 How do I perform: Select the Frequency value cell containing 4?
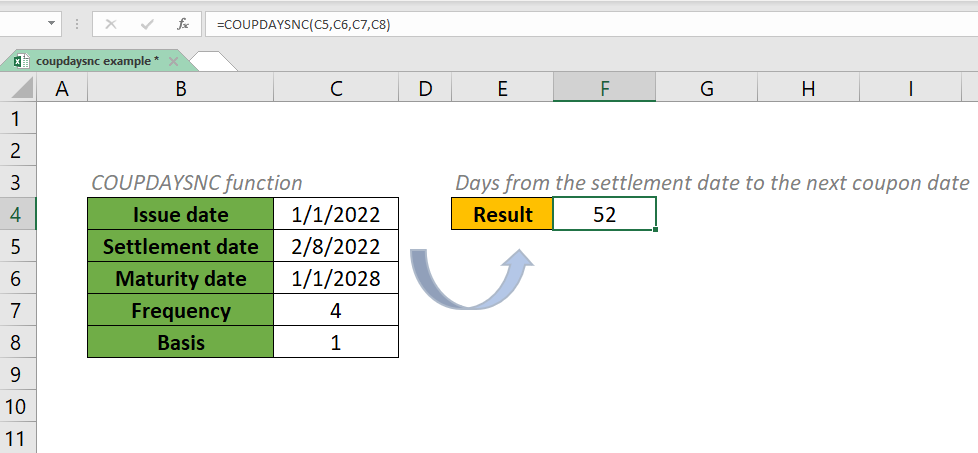tap(336, 311)
